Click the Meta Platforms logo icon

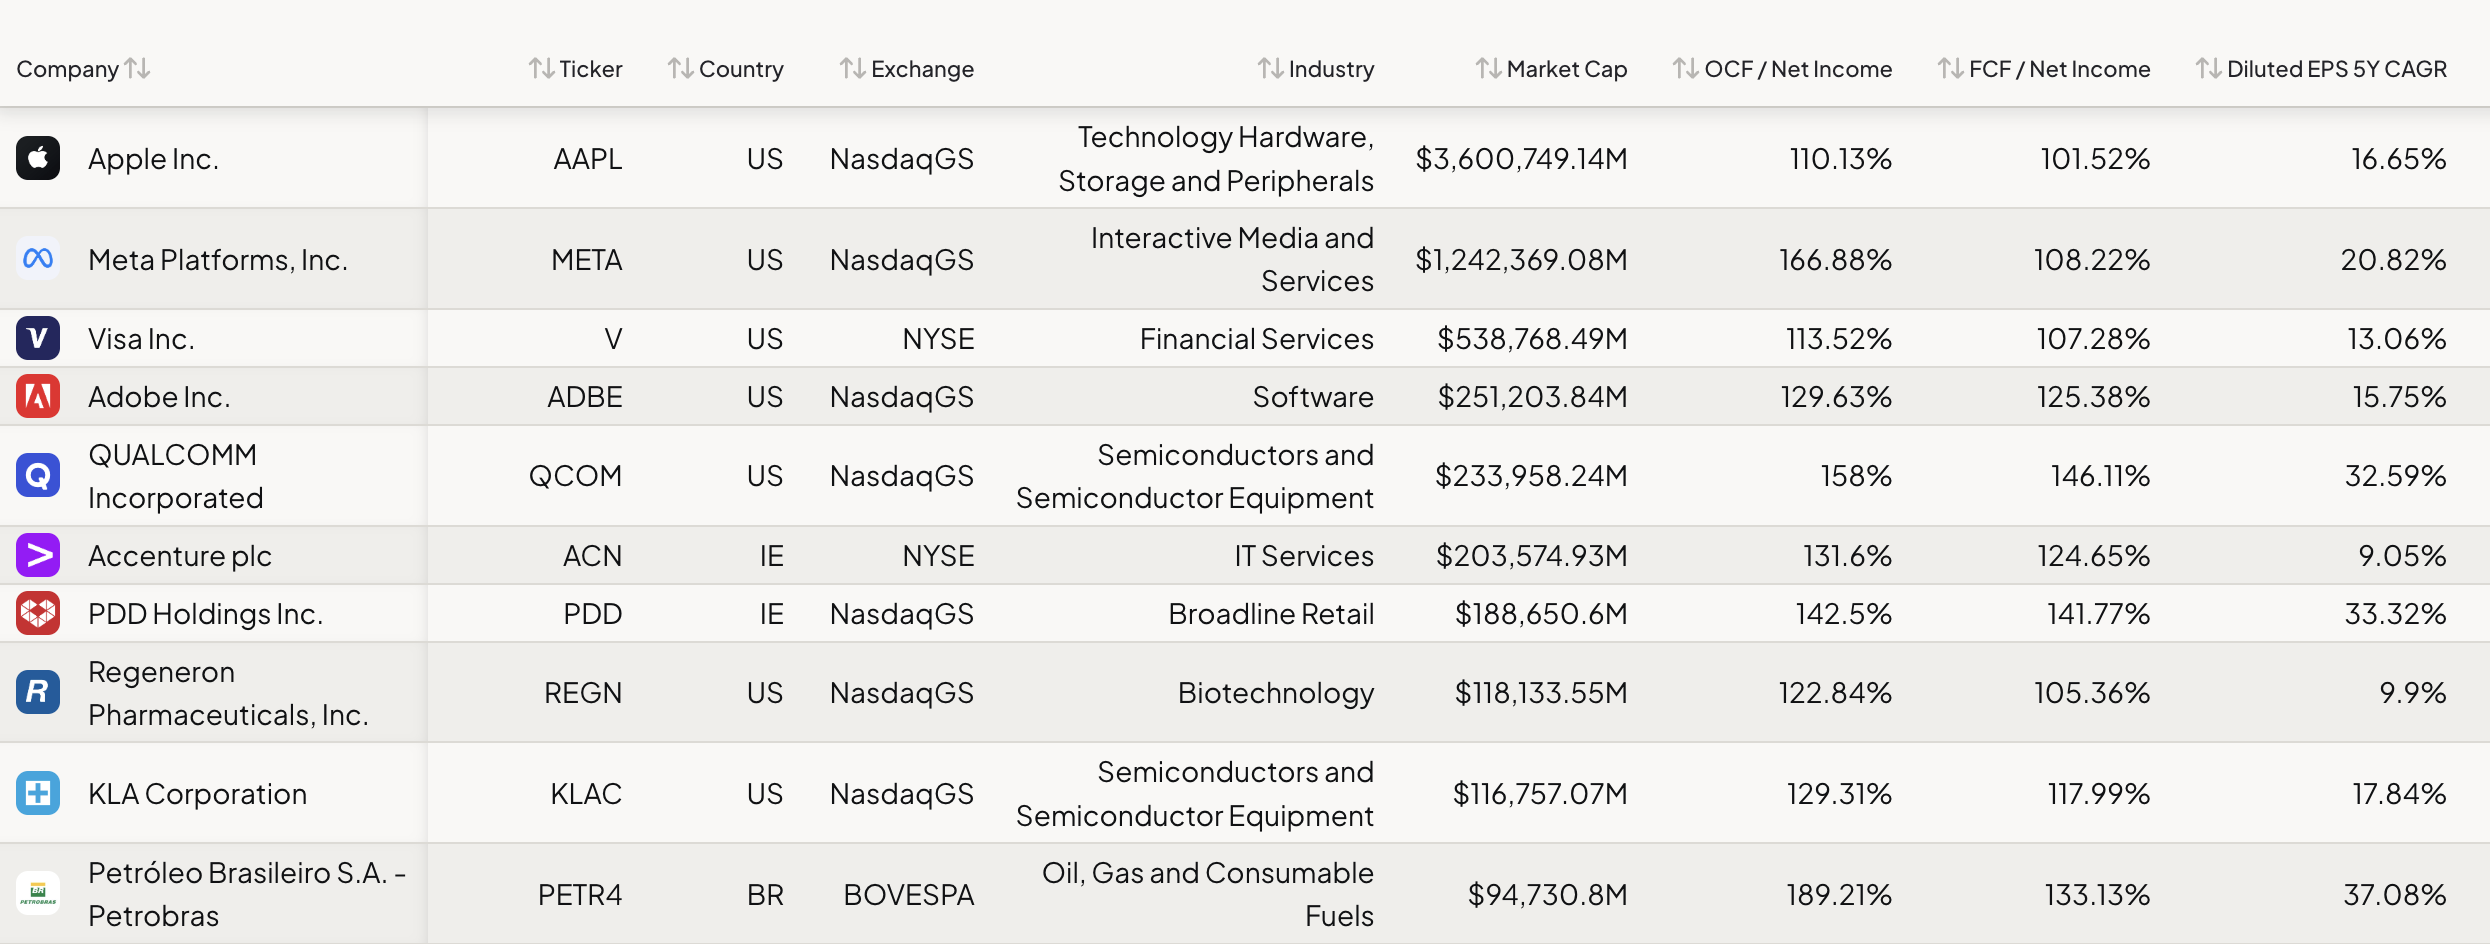[38, 259]
